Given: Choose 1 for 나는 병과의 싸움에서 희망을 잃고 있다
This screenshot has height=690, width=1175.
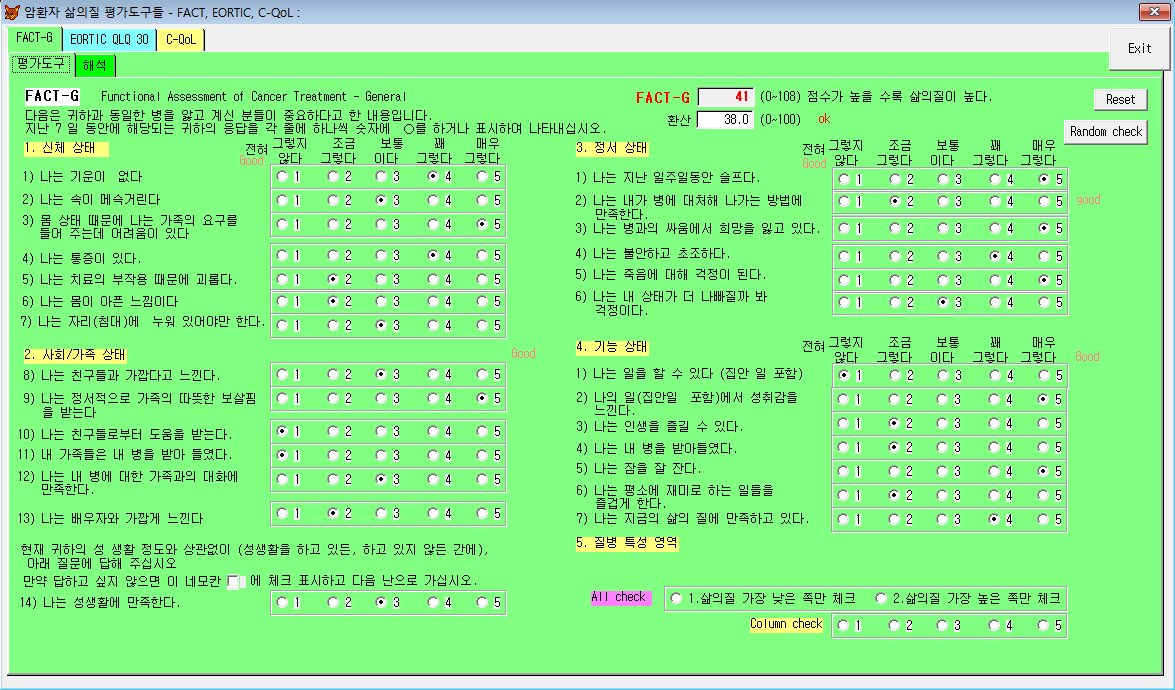Looking at the screenshot, I should click(x=845, y=229).
